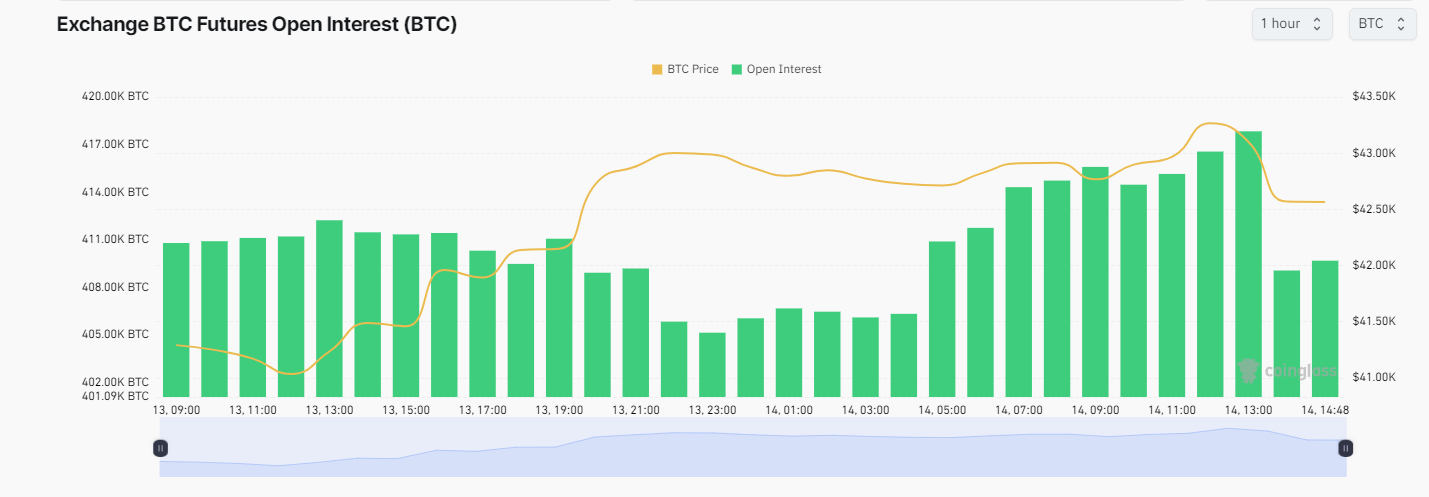Click the middle of the range navigator preview
Screen dimensions: 1429x497
pos(753,448)
